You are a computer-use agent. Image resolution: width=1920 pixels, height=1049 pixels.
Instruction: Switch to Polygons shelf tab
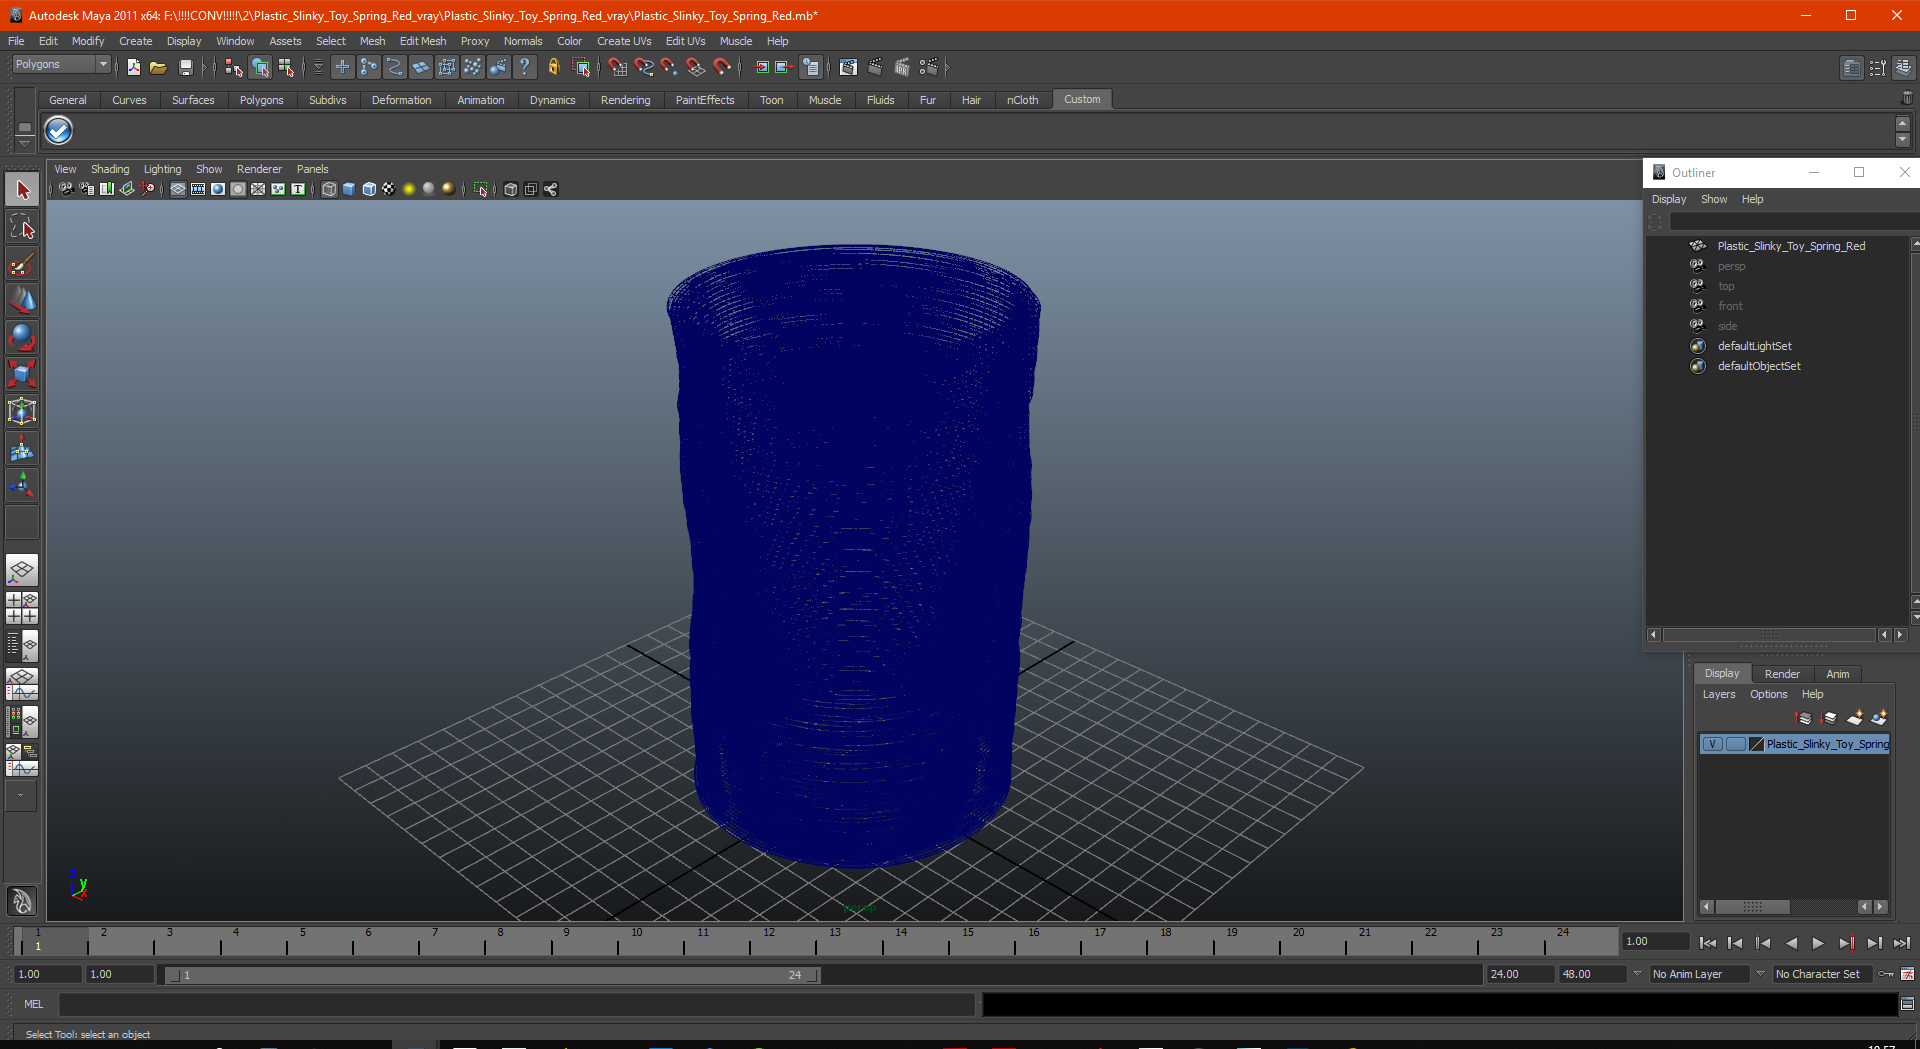click(261, 100)
